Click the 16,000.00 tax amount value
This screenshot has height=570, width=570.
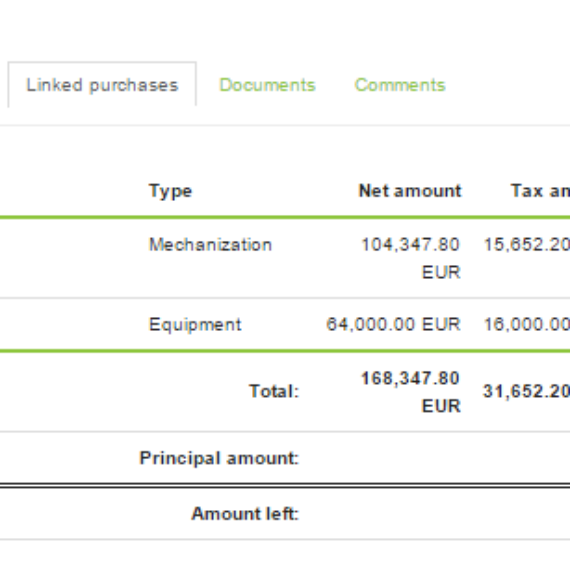(x=527, y=324)
